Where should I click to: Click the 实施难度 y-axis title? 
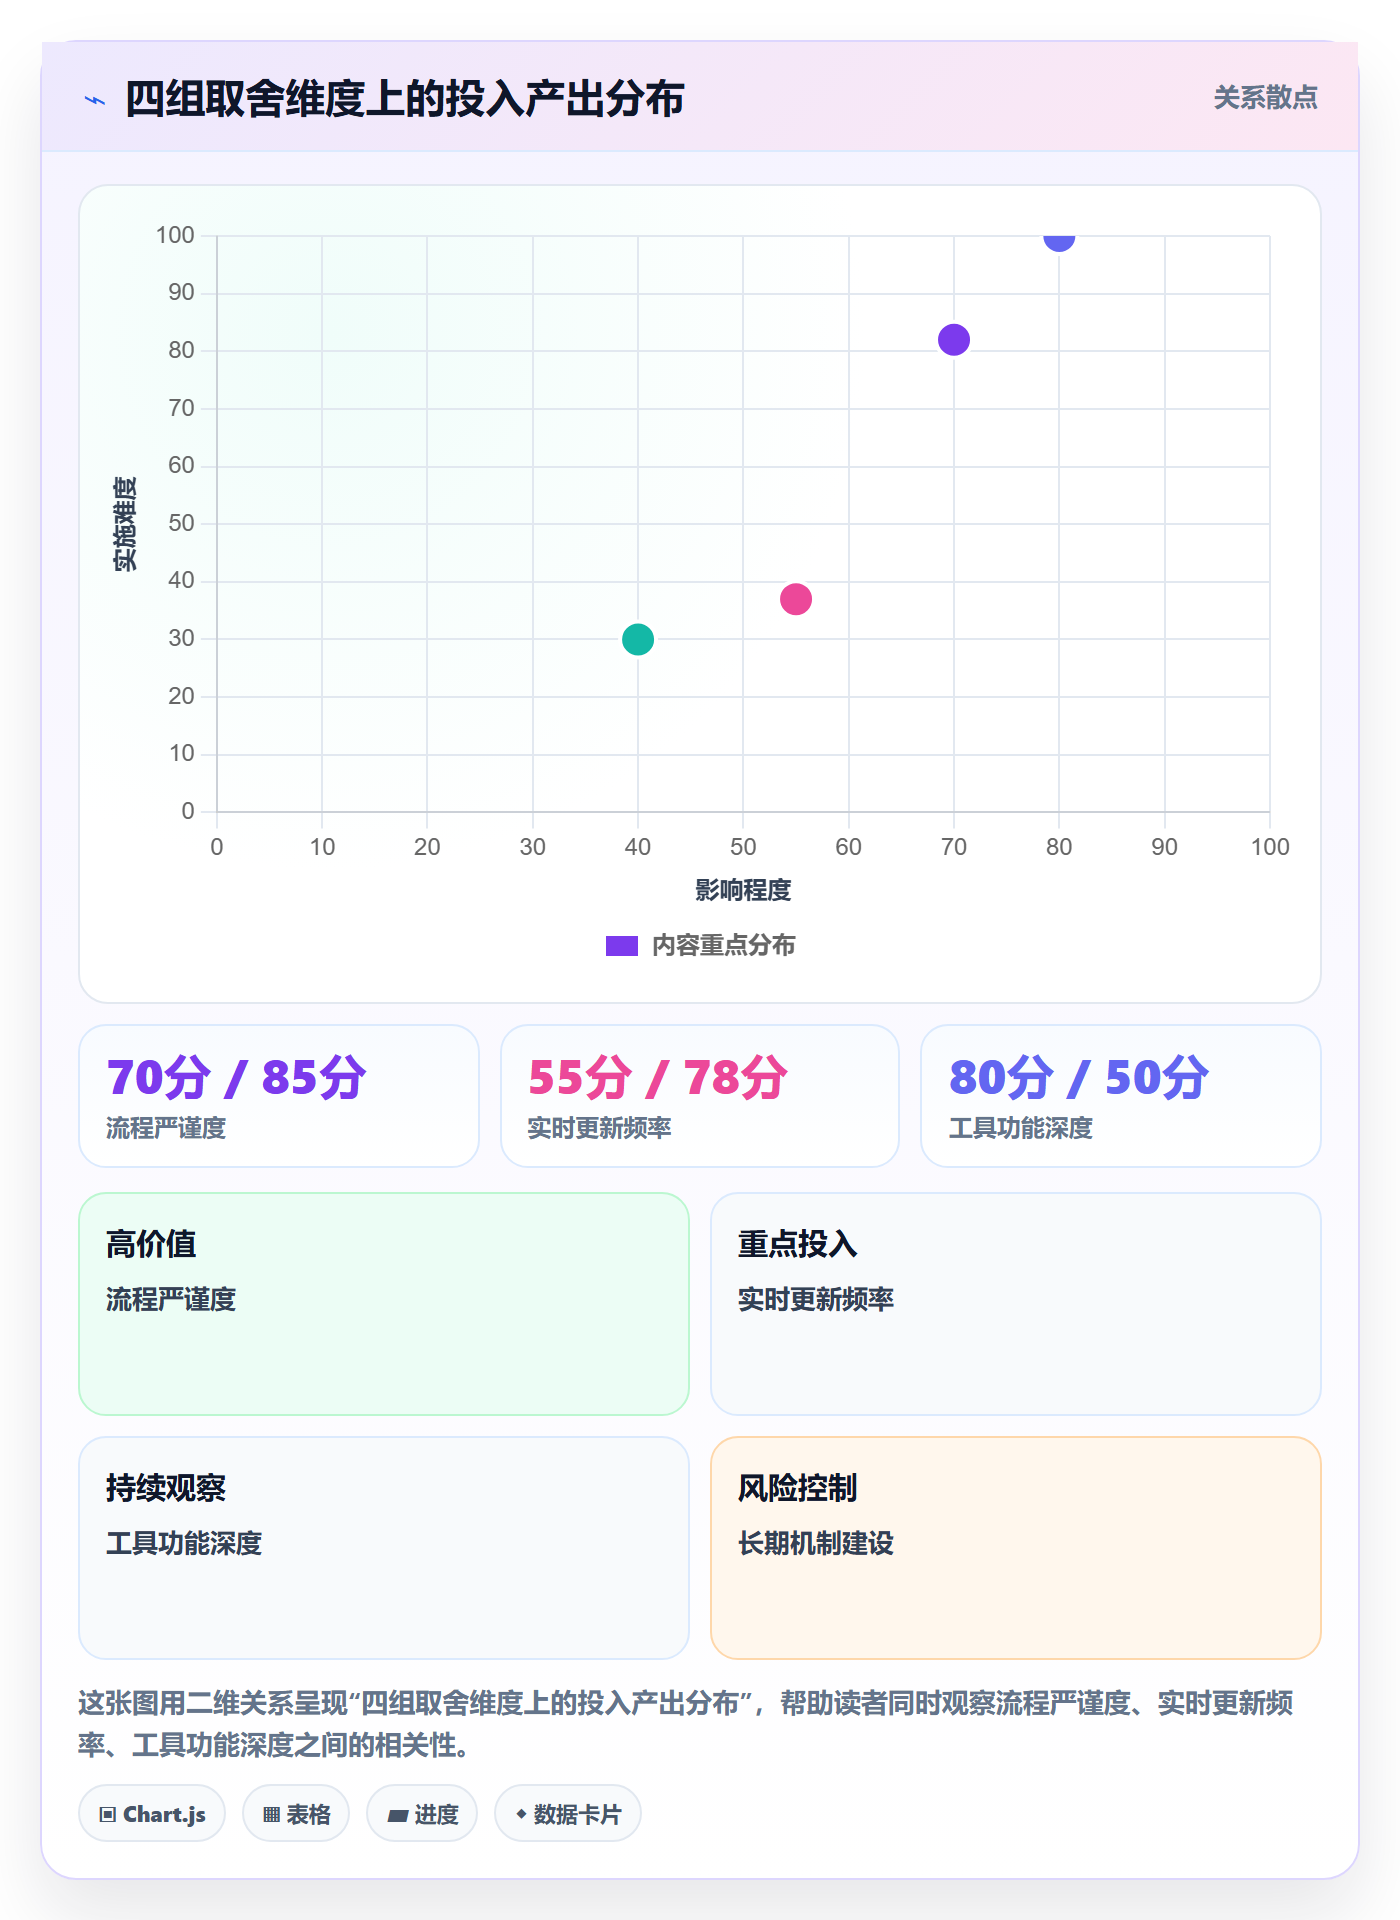pos(125,524)
